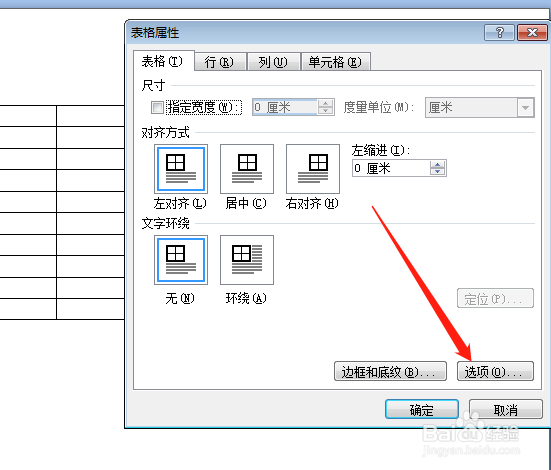
Task: Open 选项(O) table options
Action: pos(495,372)
